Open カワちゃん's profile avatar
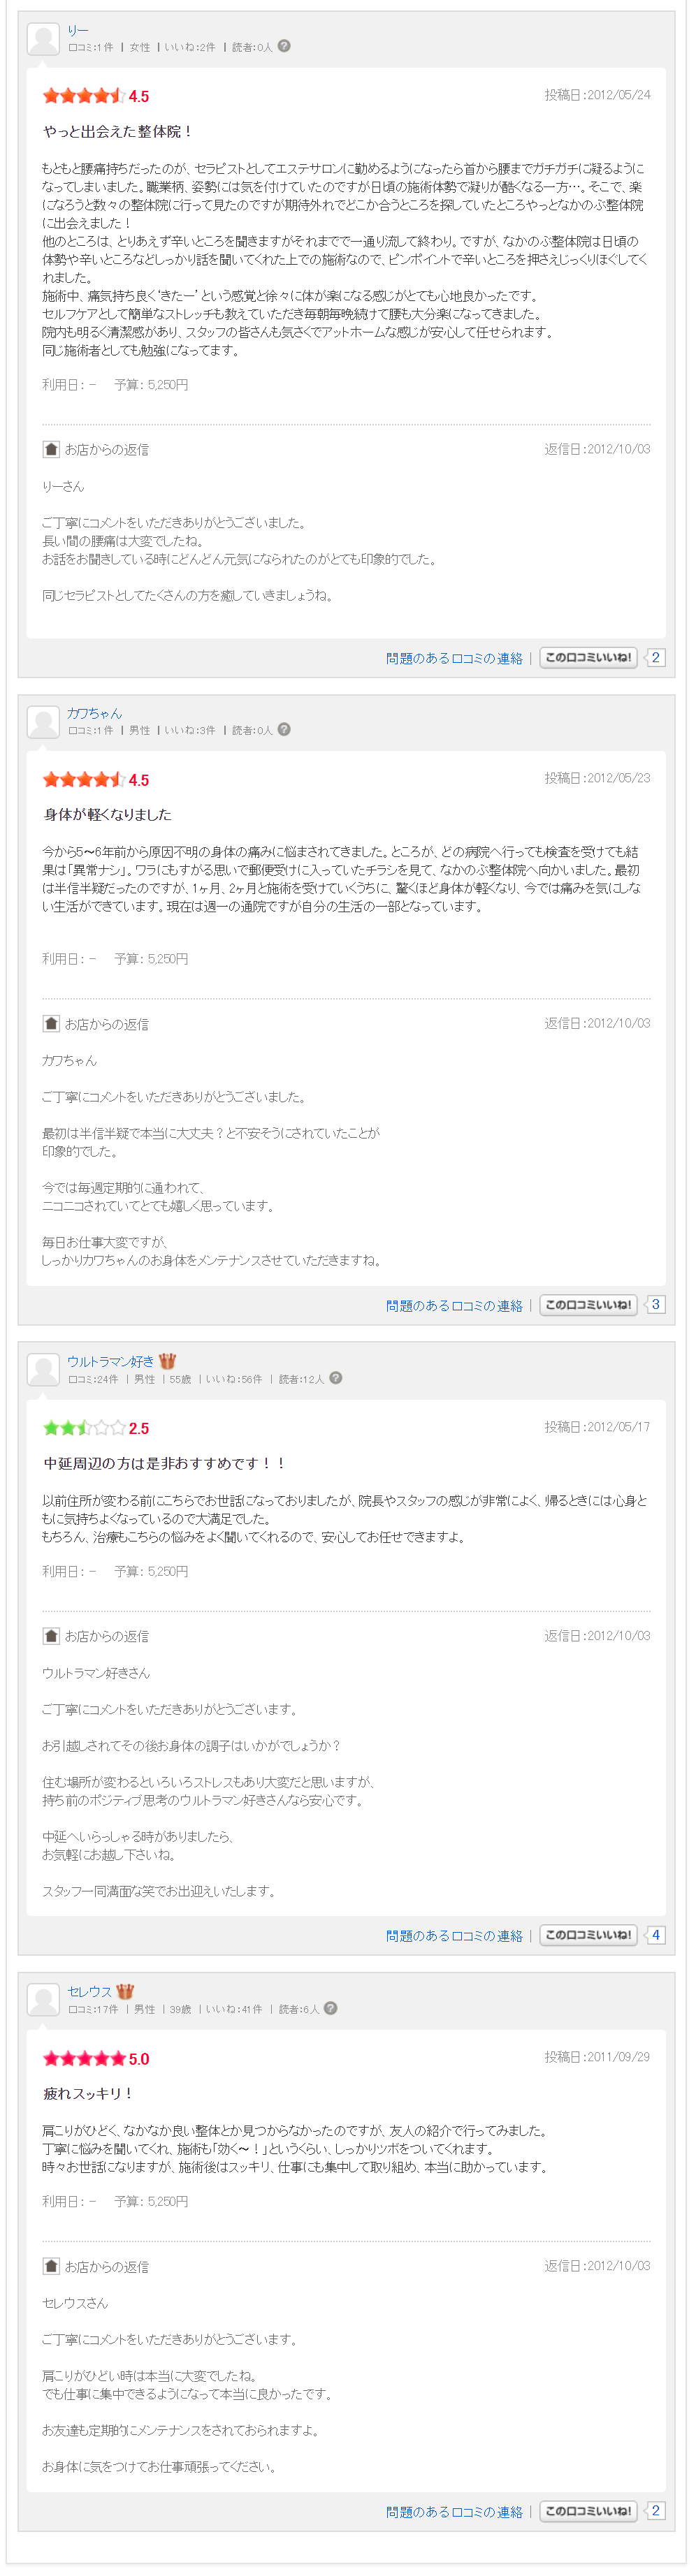The height and width of the screenshot is (2576, 696). point(43,722)
